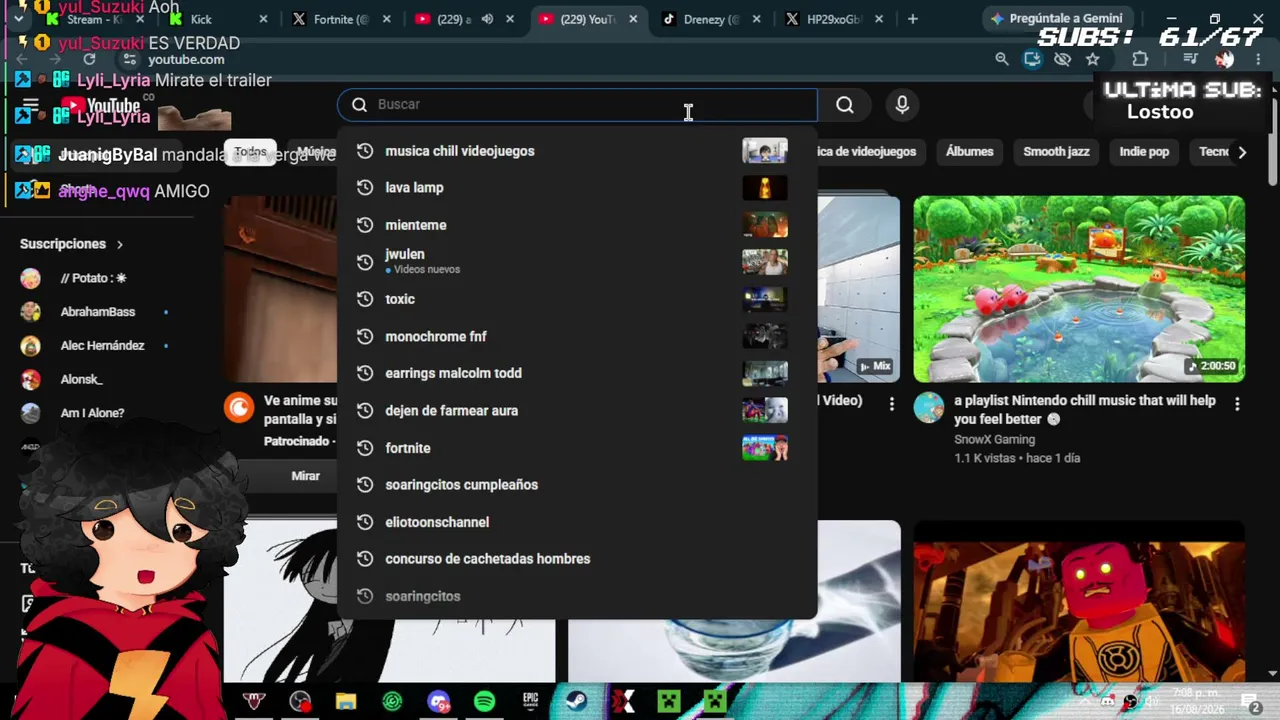Open thumbnail next to "musica chill videojuegos"
The image size is (1280, 720).
(x=765, y=151)
